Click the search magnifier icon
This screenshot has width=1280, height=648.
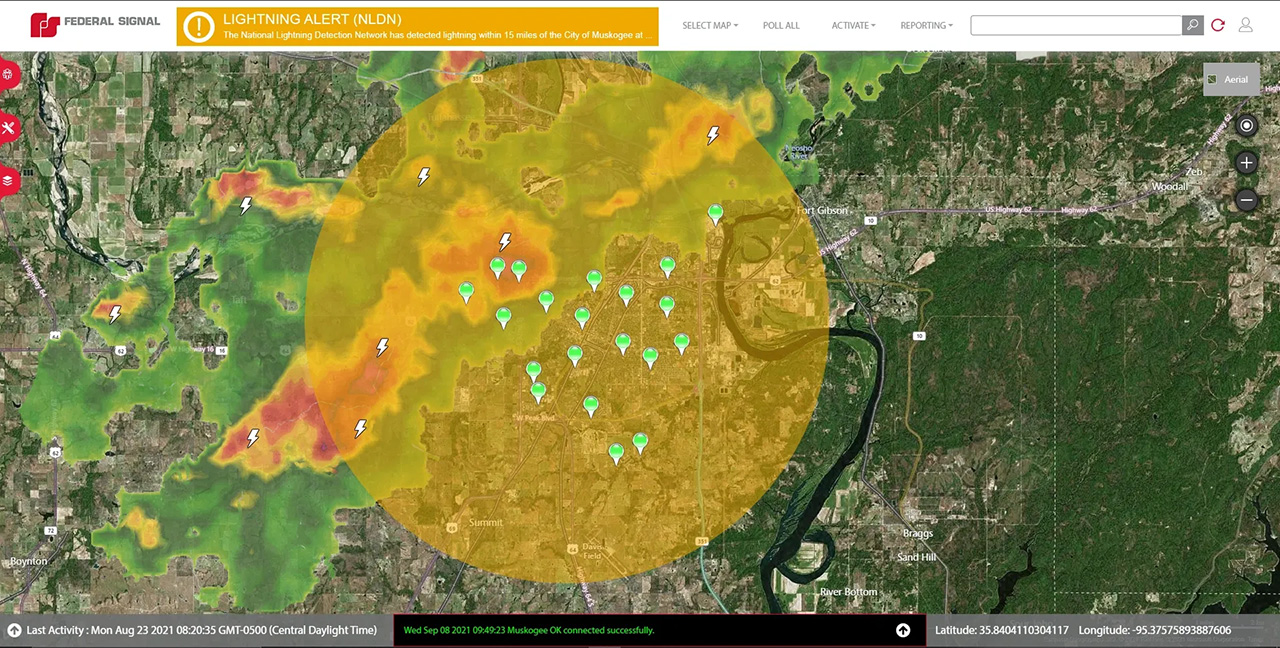(1192, 25)
